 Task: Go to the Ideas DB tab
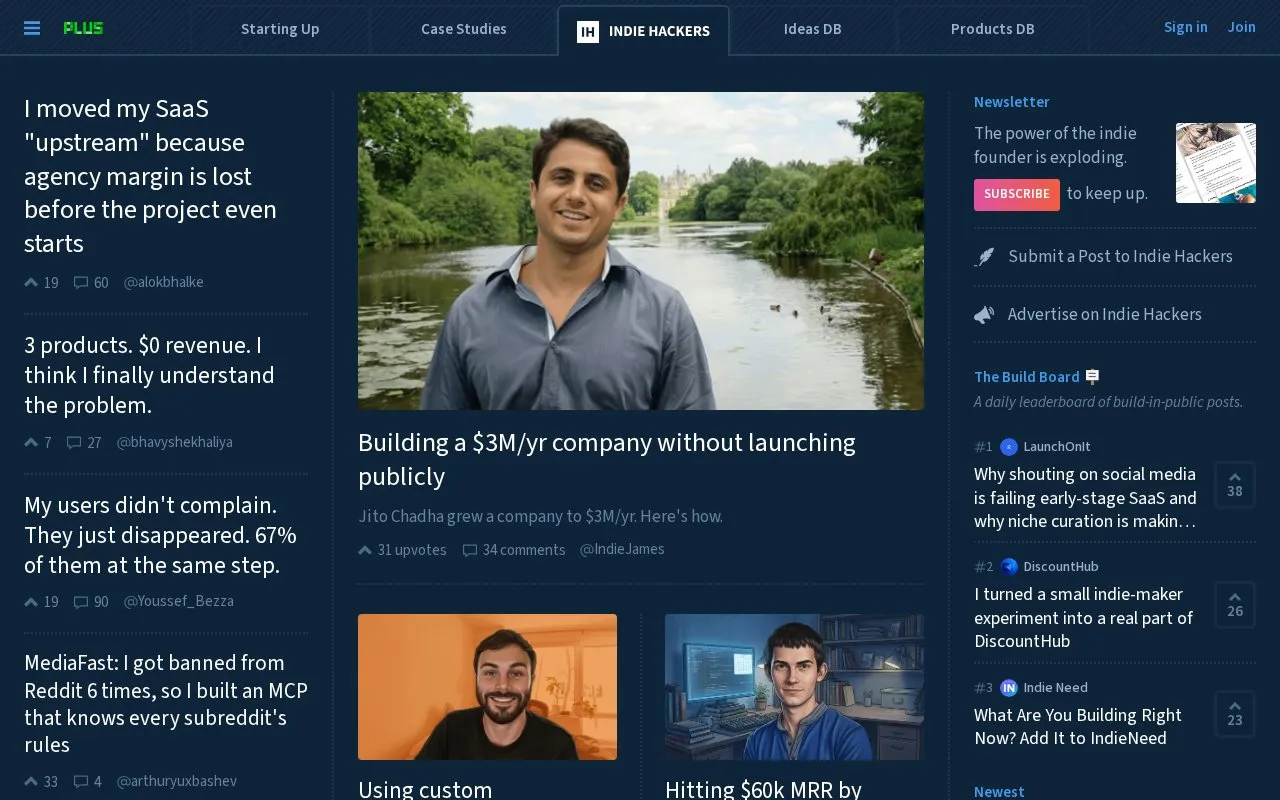pyautogui.click(x=813, y=29)
